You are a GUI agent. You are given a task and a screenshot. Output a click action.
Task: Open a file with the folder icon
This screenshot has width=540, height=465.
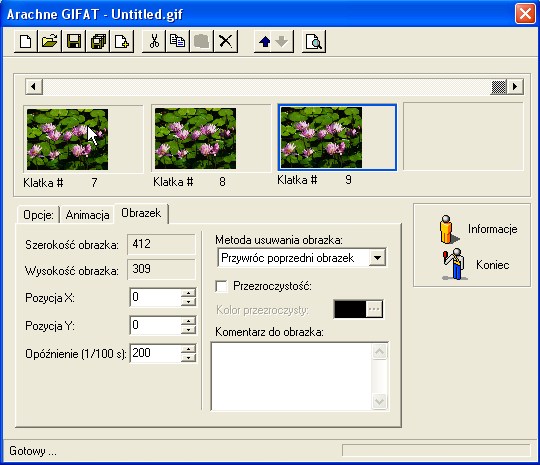coord(50,42)
